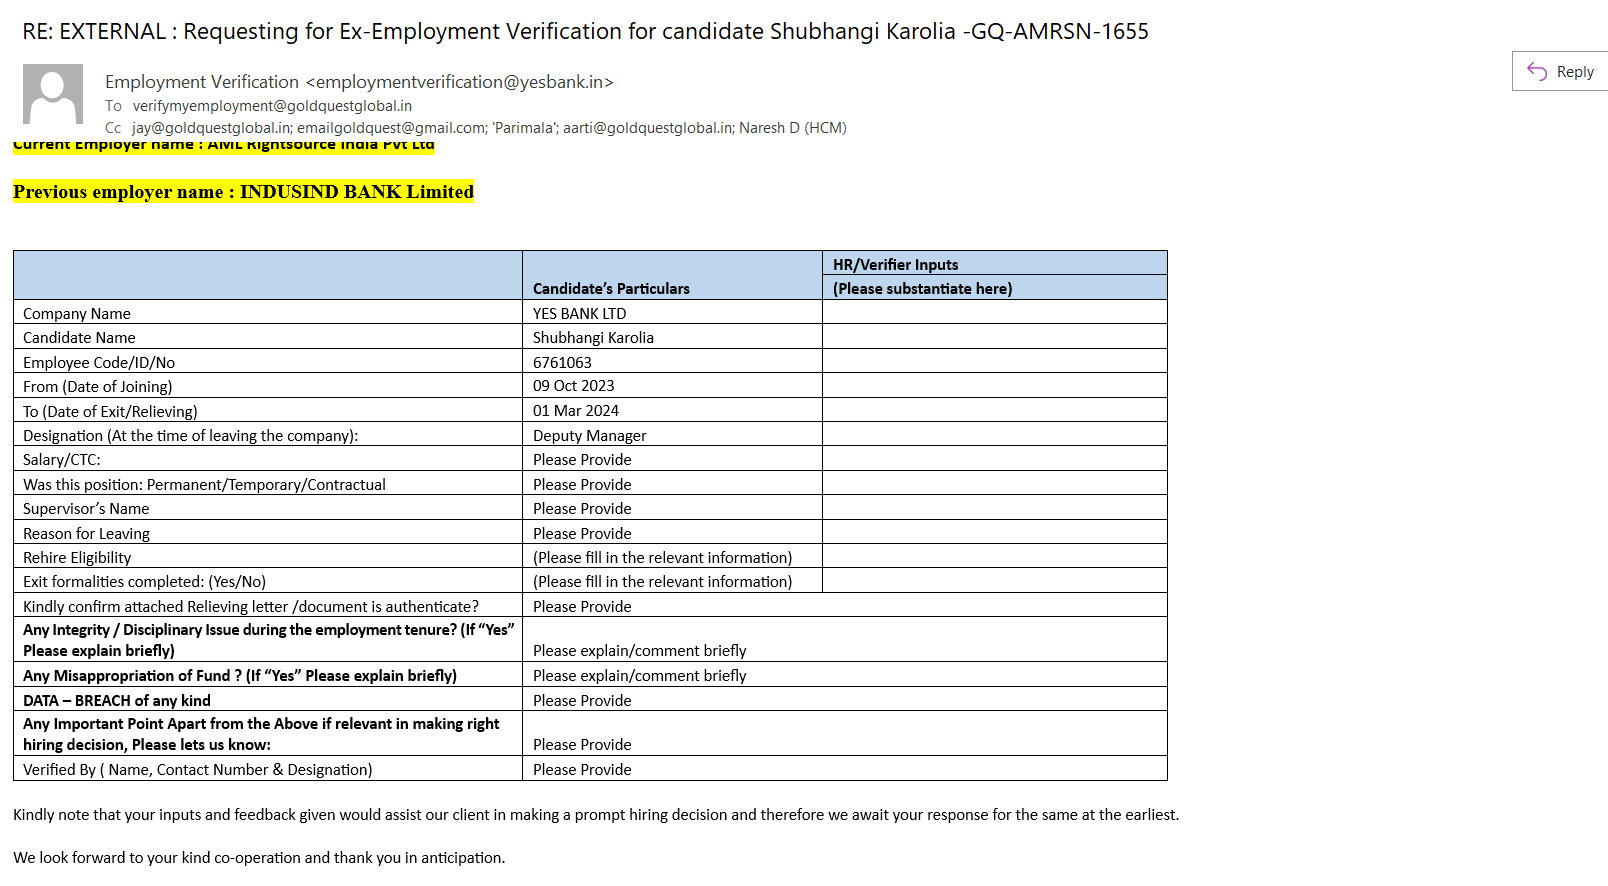Click highlighted Previous employer name line

tap(243, 192)
